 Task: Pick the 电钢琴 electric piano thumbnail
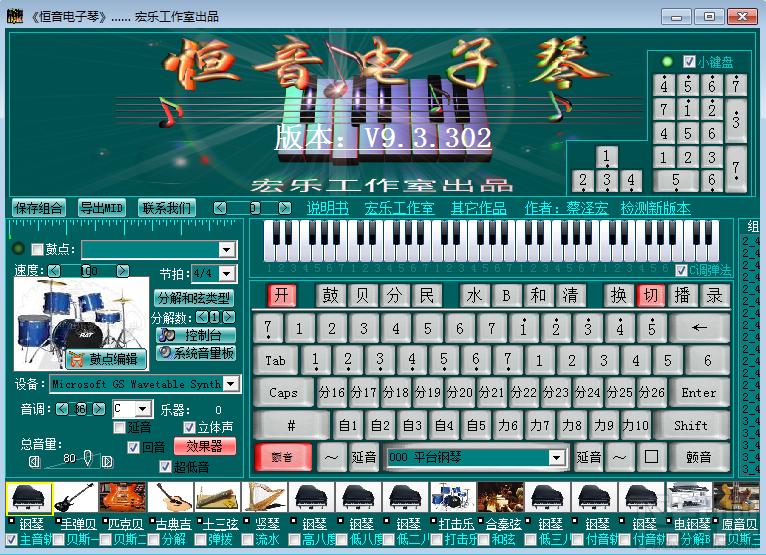(x=689, y=497)
